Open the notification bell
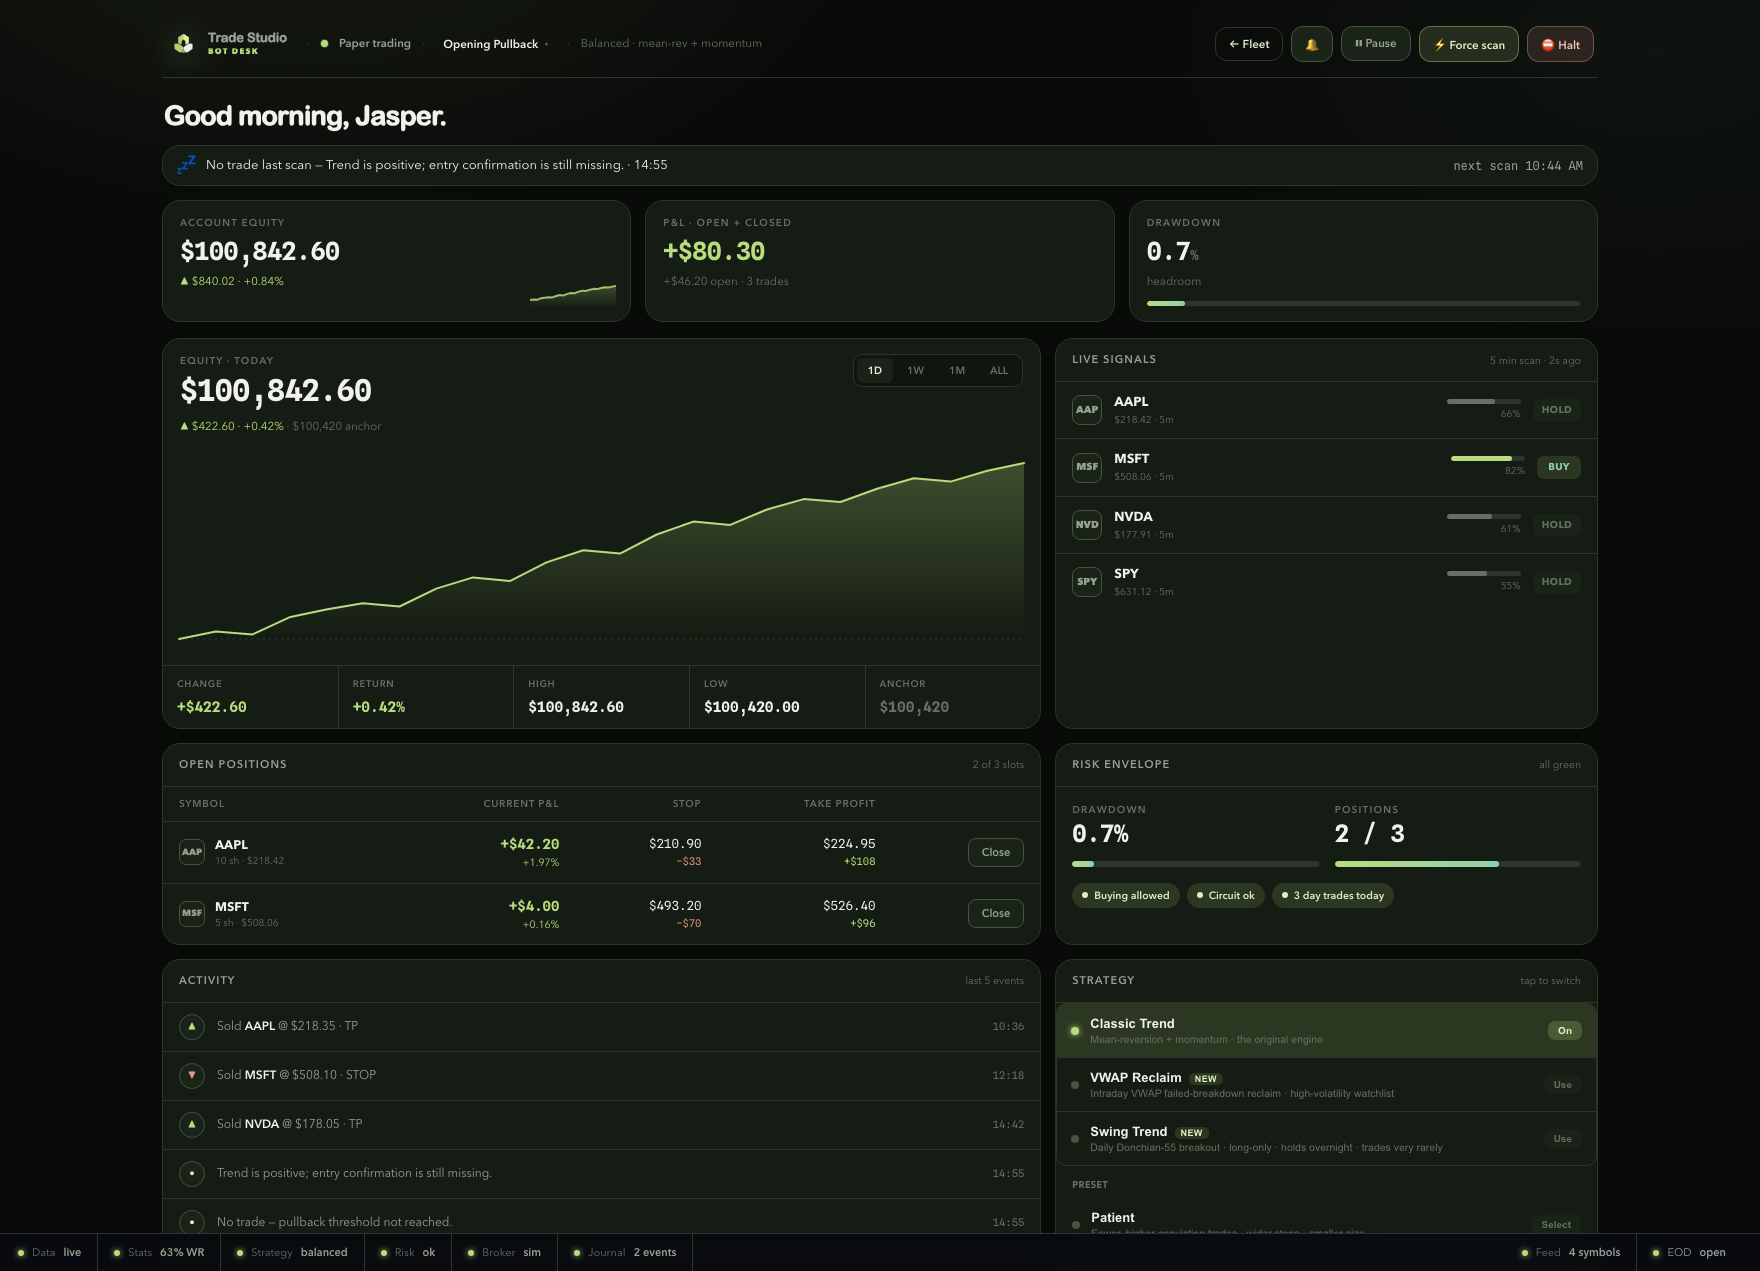Image resolution: width=1760 pixels, height=1271 pixels. (1311, 44)
